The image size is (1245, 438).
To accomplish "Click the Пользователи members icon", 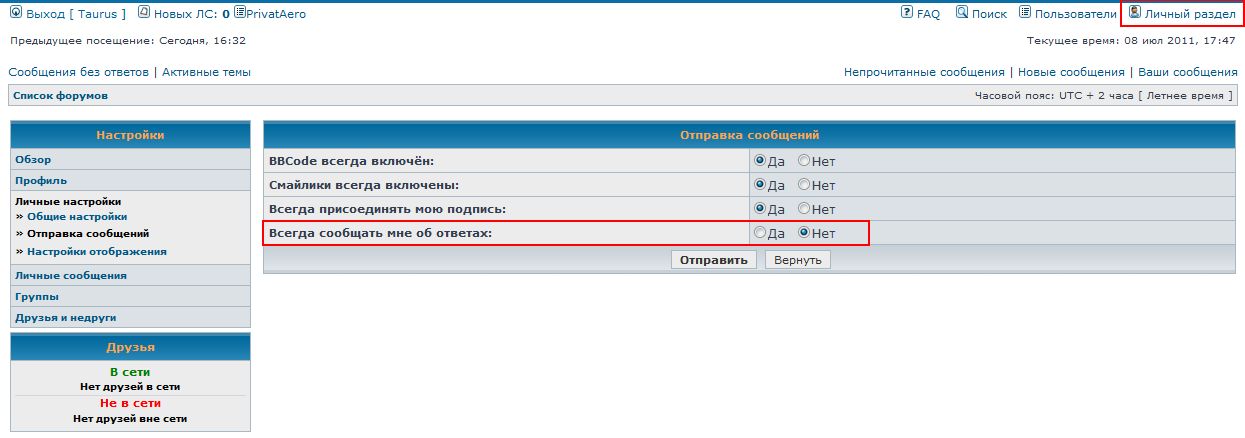I will (x=1025, y=13).
